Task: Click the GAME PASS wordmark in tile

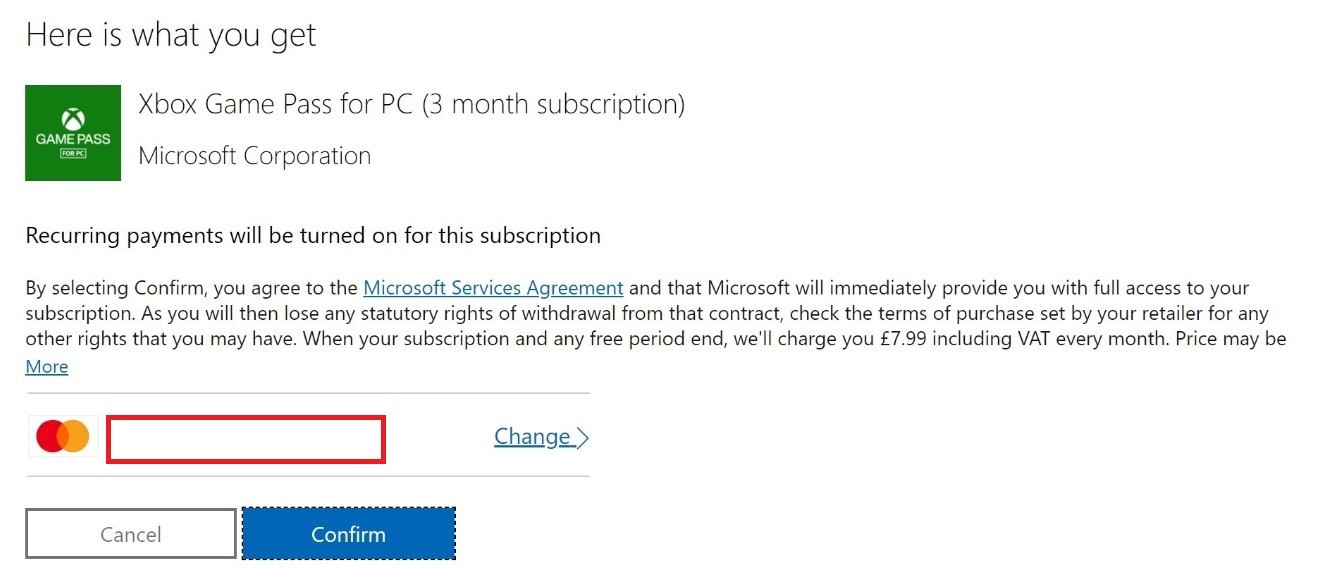Action: [73, 139]
